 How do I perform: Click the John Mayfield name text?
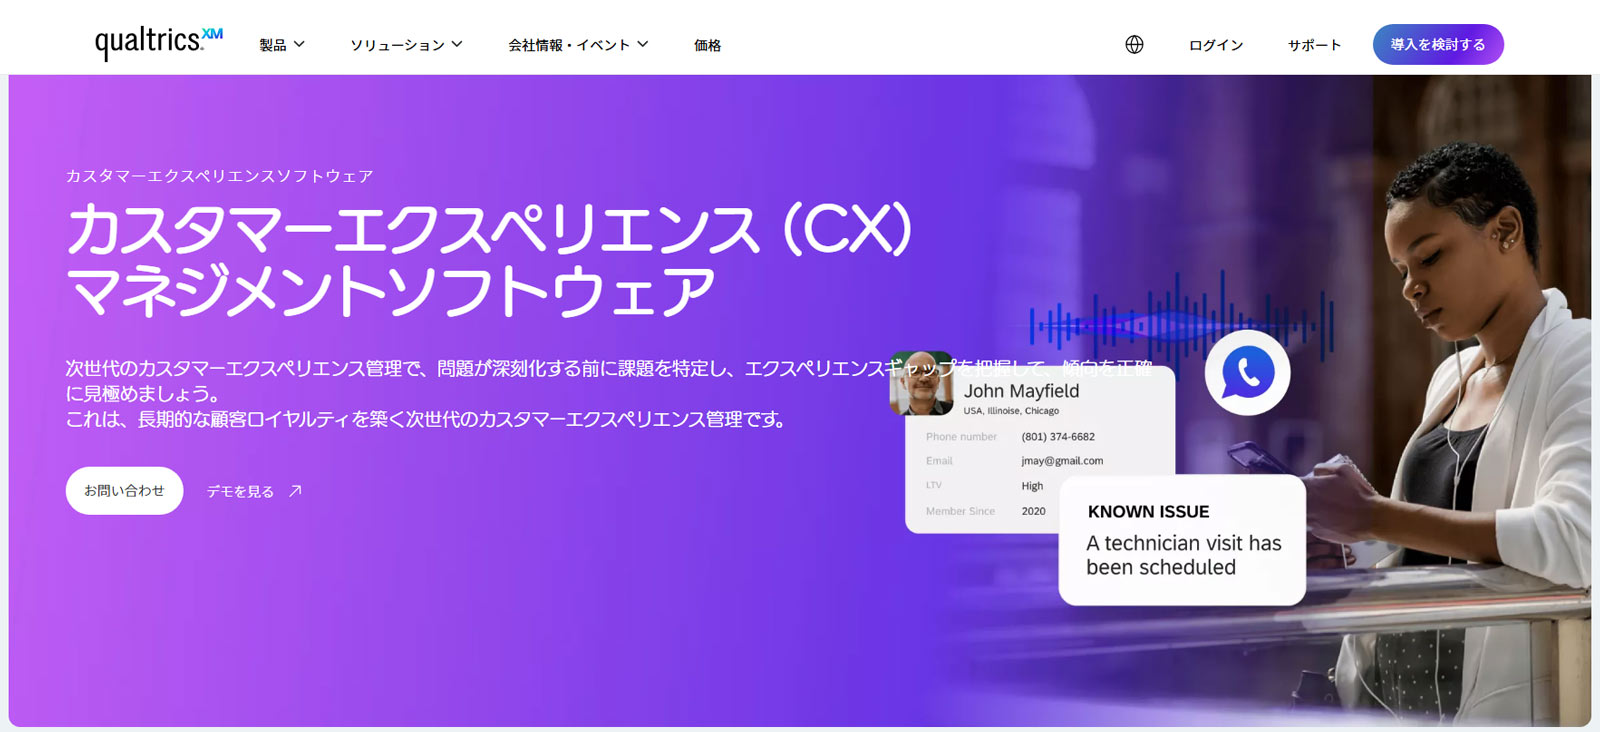[1021, 391]
